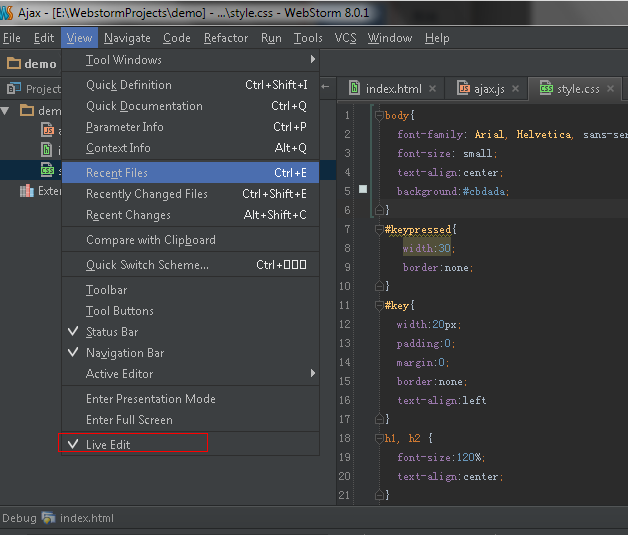Screen dimensions: 628x535
Task: Click the fold end marker on line 6
Action: 379,210
